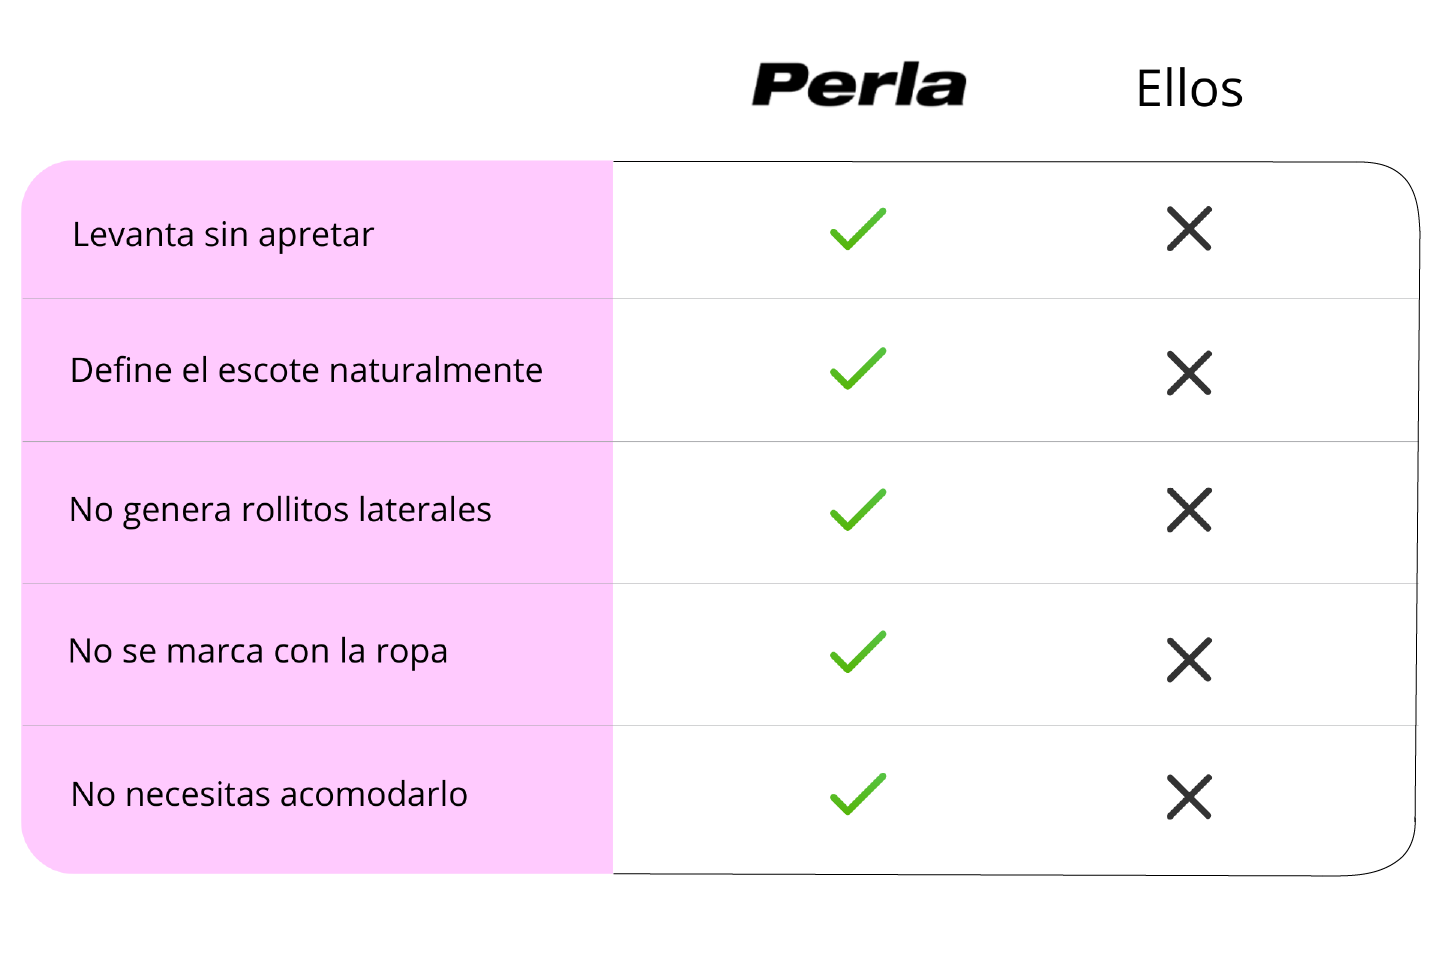
Task: Click green checkmark for Levanta sin apretar
Action: pos(858,229)
